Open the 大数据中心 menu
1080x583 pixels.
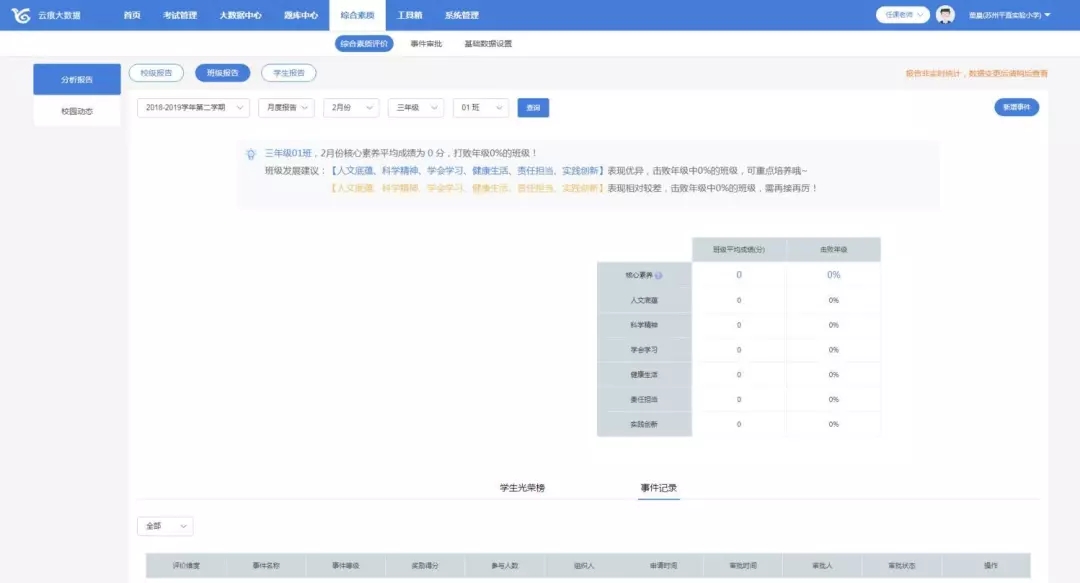tap(240, 15)
